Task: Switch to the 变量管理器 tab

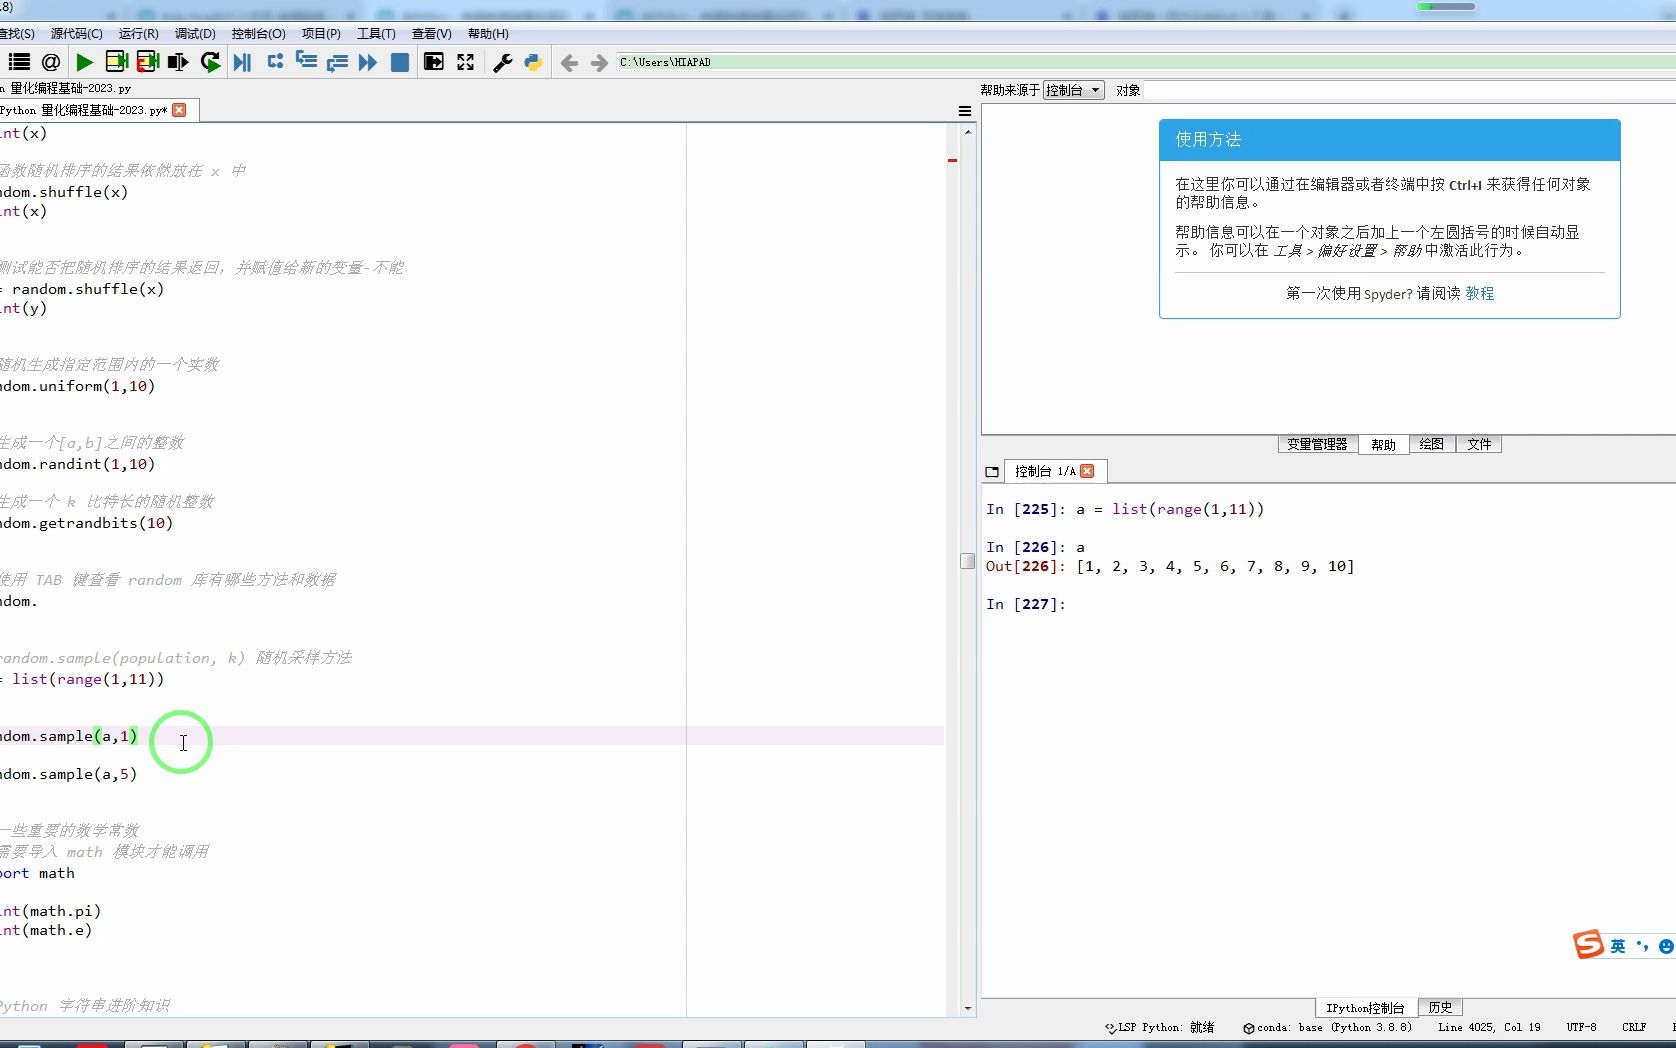Action: [1317, 444]
